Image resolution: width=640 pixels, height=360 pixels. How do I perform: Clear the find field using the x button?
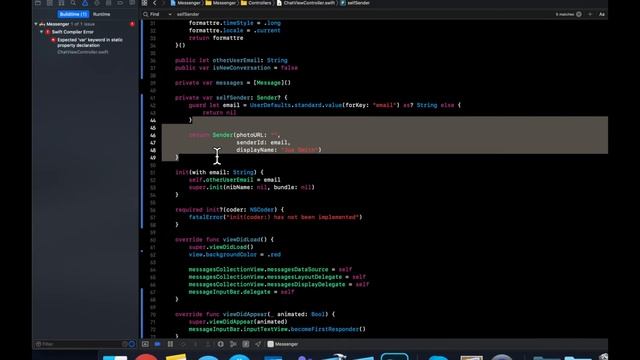coord(579,14)
